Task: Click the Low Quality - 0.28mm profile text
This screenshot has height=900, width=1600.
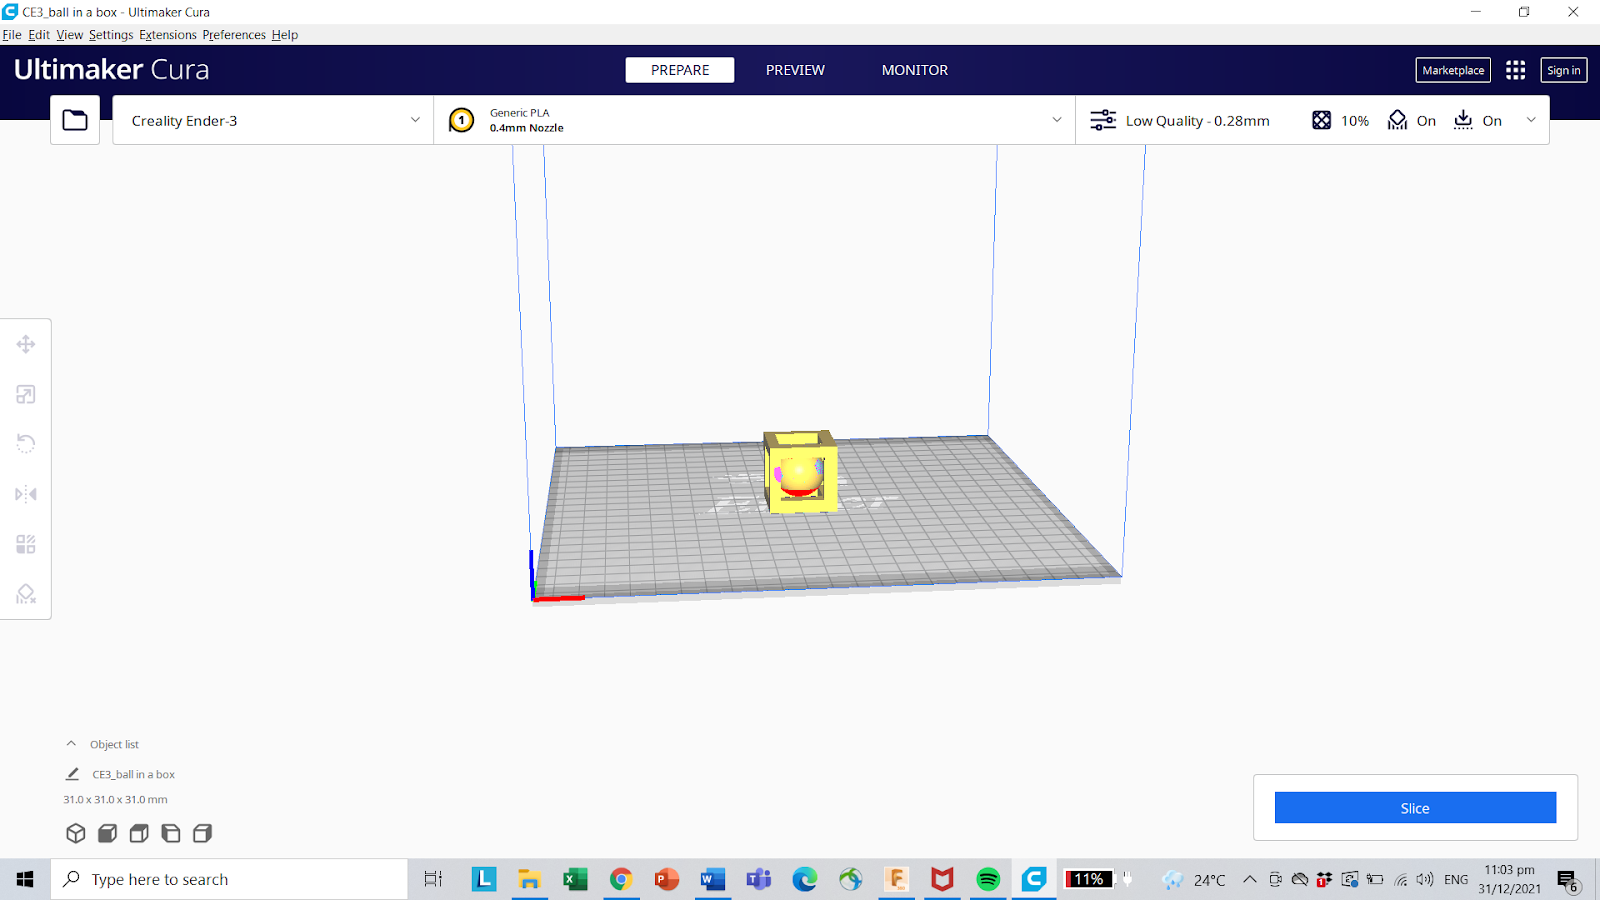Action: pyautogui.click(x=1198, y=121)
